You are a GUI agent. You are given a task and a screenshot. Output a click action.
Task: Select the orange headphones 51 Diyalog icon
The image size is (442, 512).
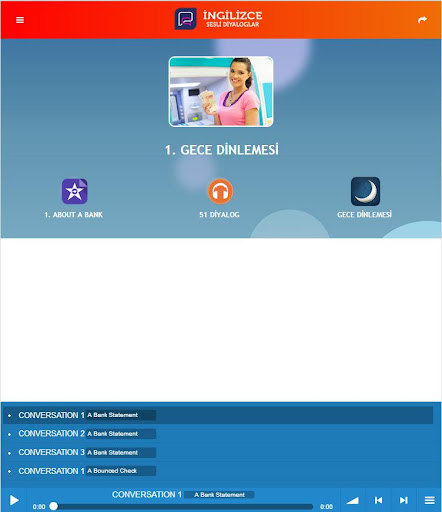pyautogui.click(x=220, y=191)
